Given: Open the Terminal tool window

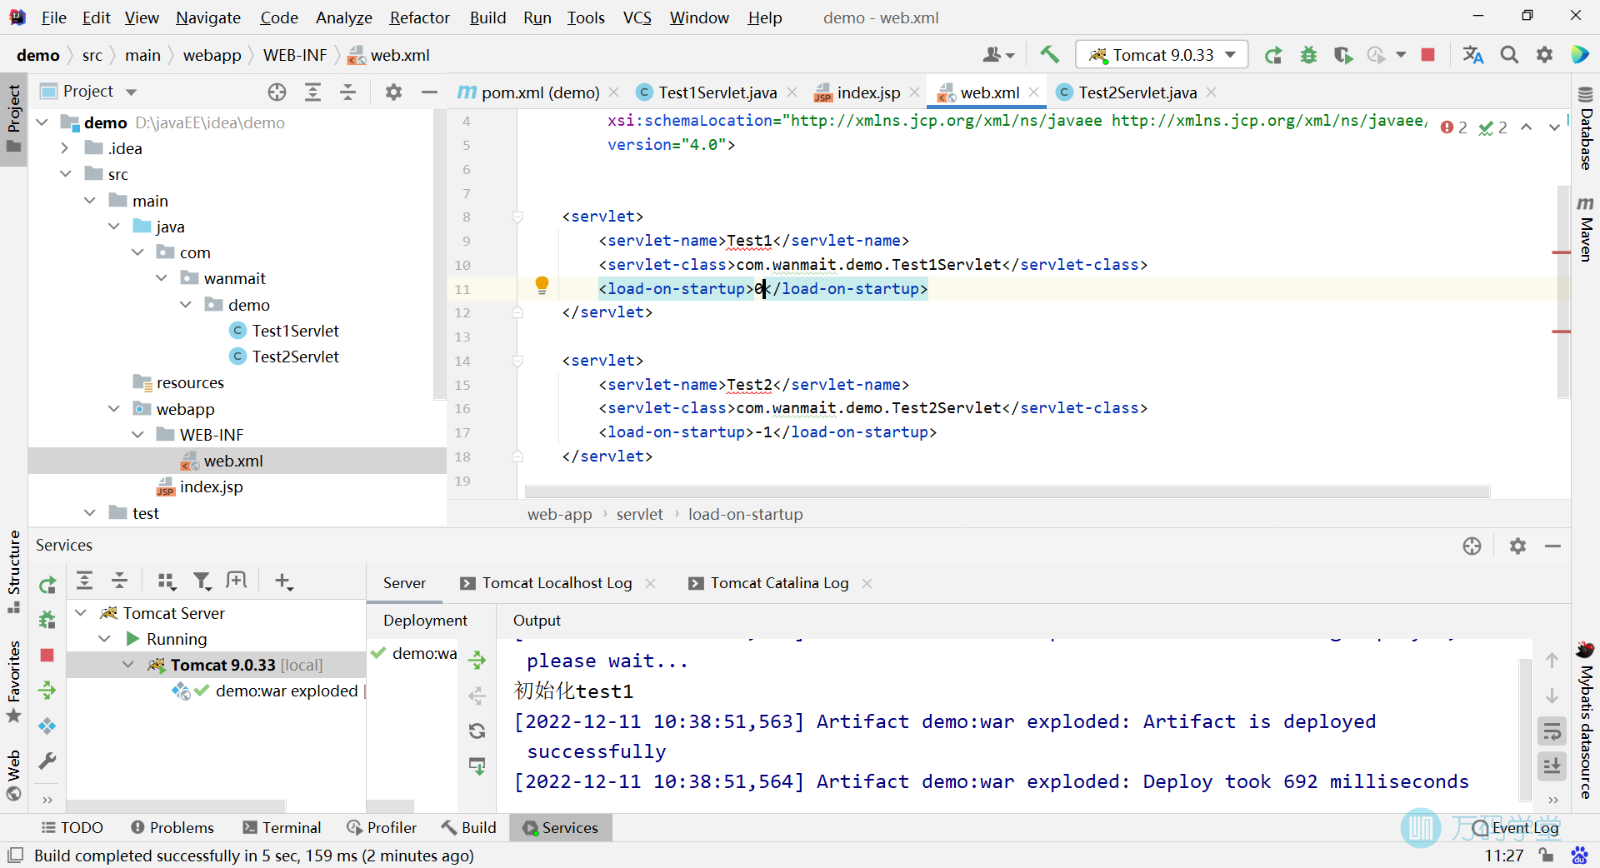Looking at the screenshot, I should click(282, 828).
